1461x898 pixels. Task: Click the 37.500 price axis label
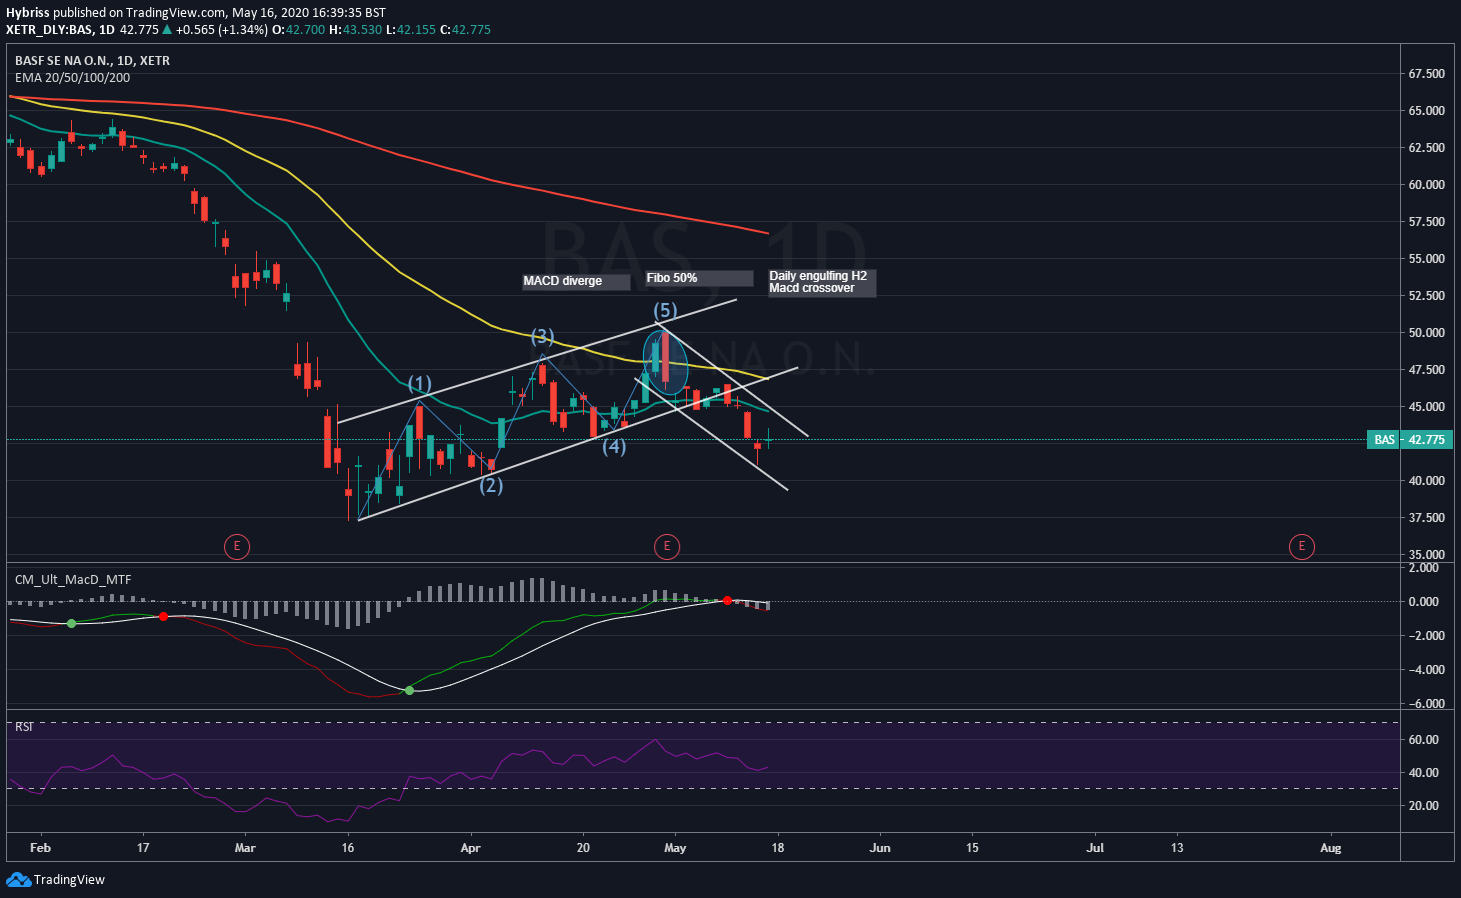click(1426, 518)
